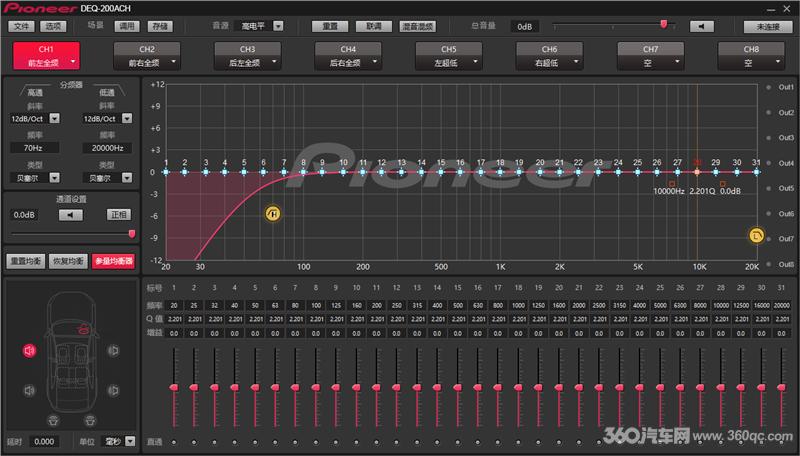Toggle bypass (直通) for band 10

pos(356,442)
